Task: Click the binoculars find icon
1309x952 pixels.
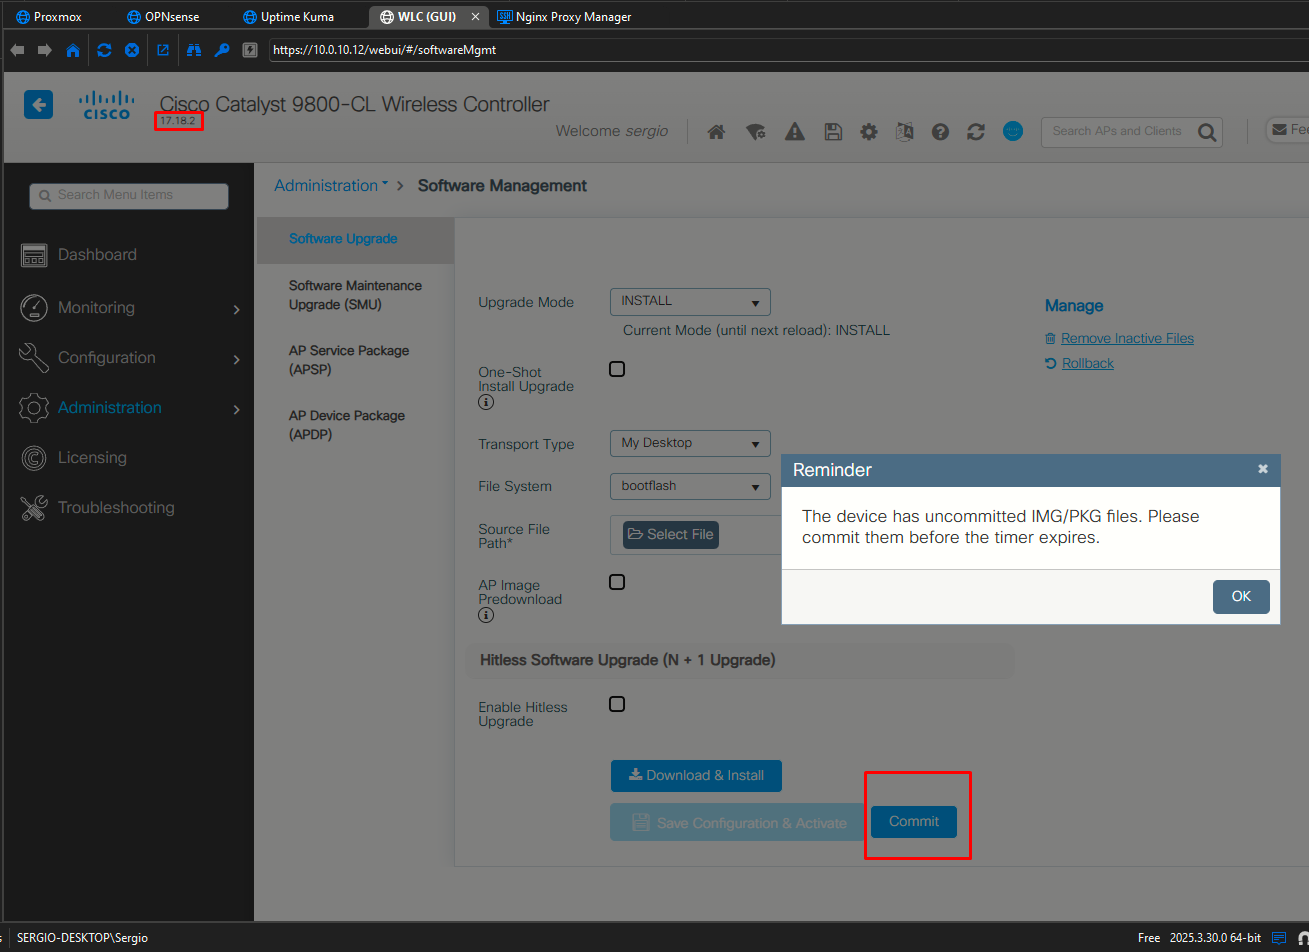Action: click(x=194, y=50)
